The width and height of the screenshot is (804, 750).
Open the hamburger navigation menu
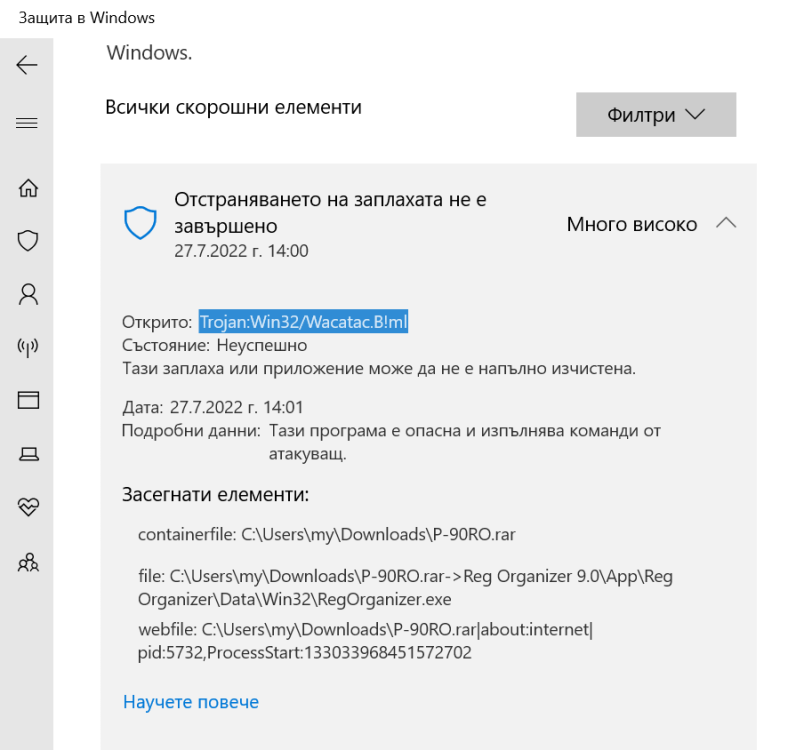pyautogui.click(x=27, y=123)
